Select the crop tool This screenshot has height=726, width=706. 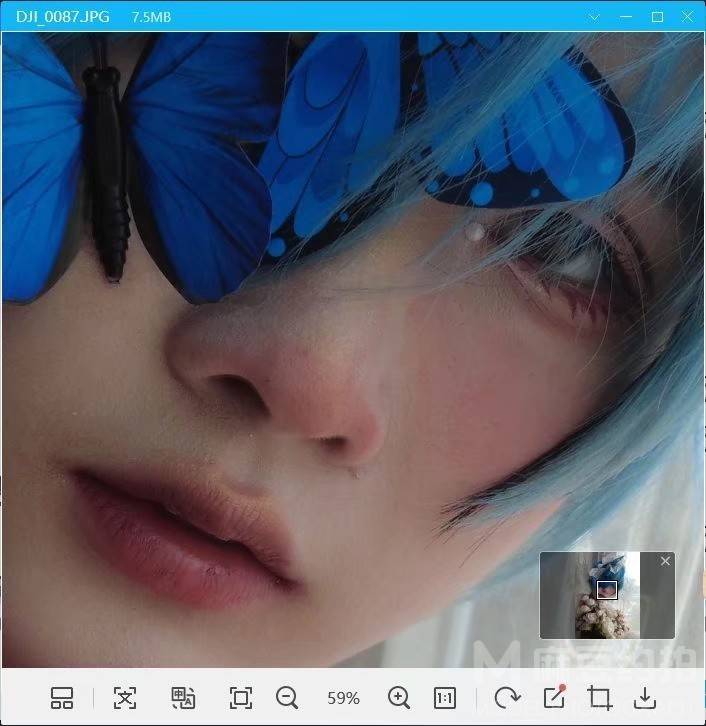coord(600,698)
